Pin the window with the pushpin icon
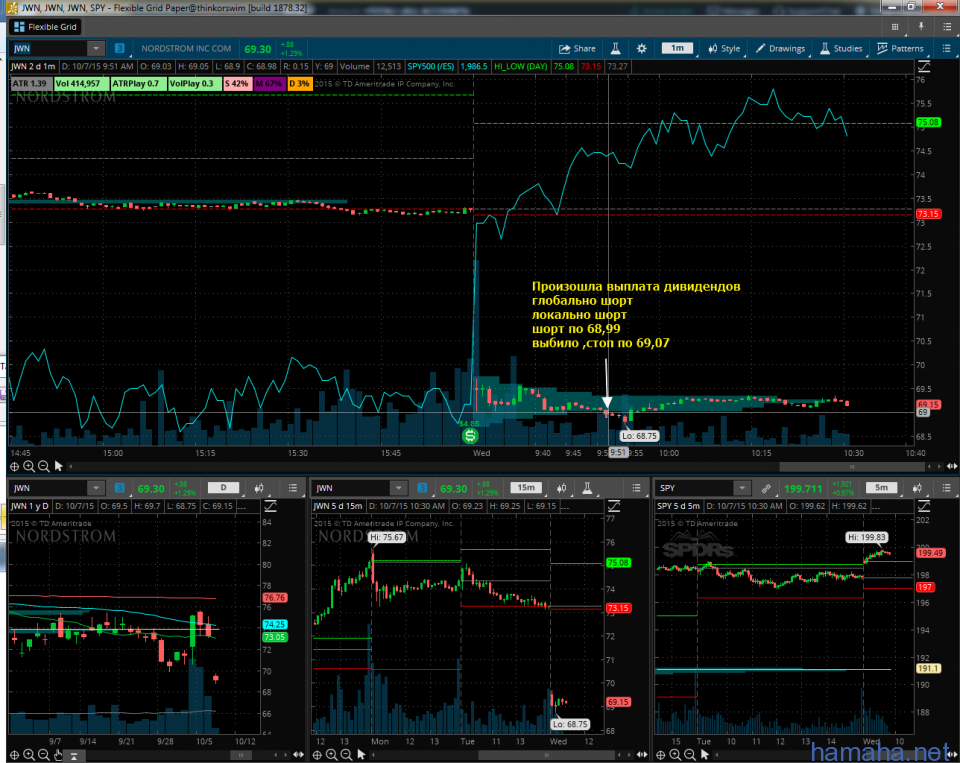 pos(921,26)
